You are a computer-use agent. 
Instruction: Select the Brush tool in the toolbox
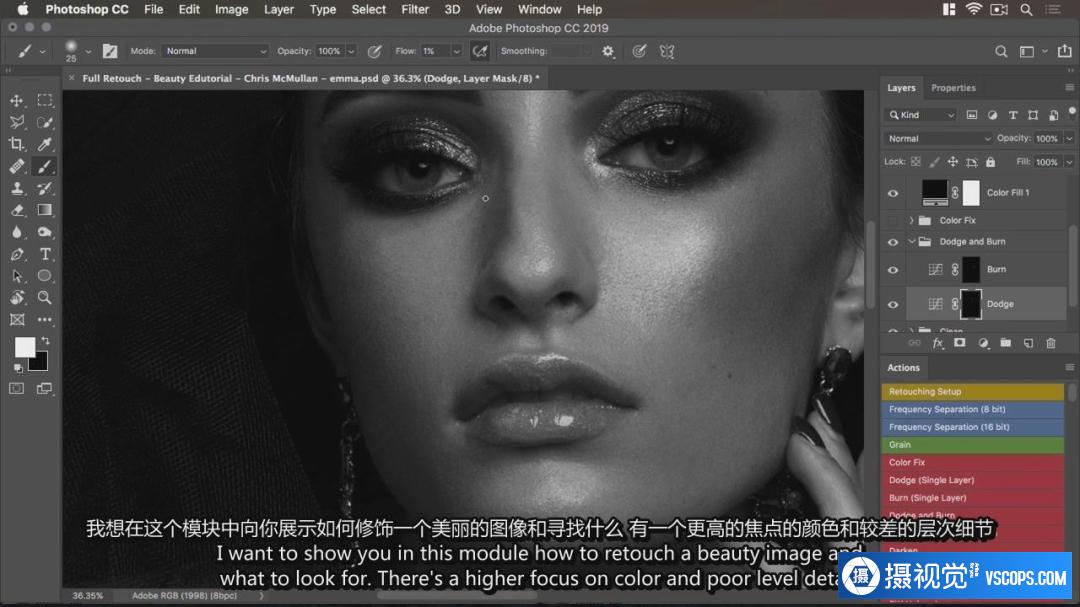point(45,166)
